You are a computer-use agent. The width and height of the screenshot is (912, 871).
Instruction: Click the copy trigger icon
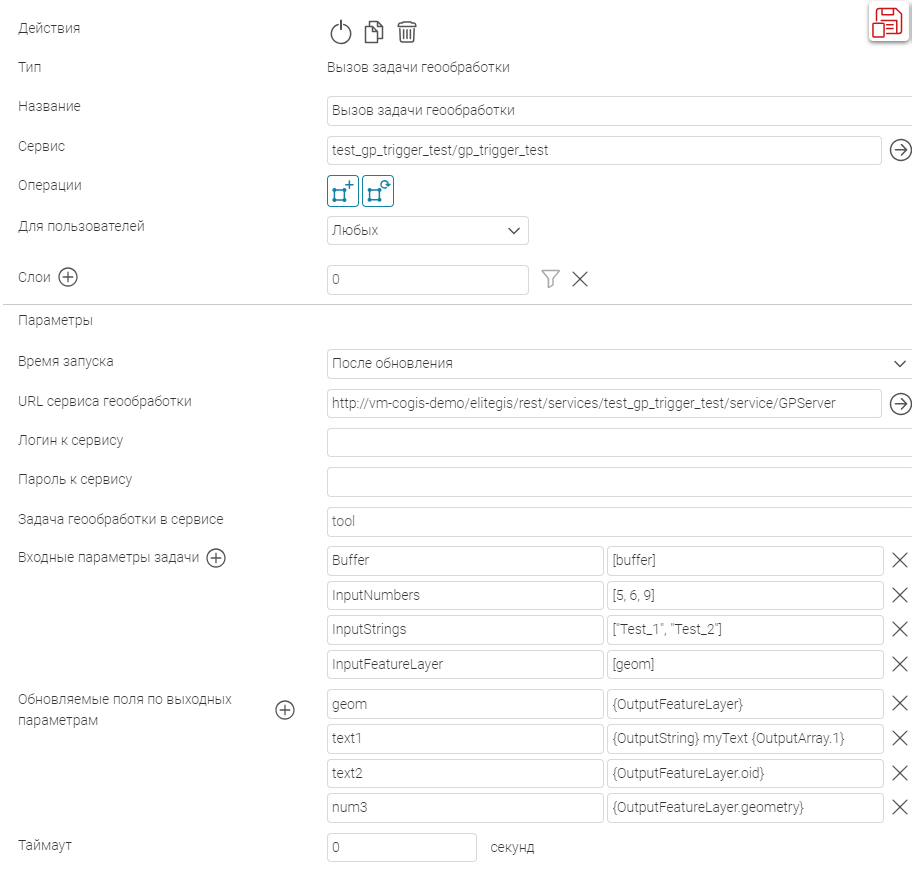[374, 32]
